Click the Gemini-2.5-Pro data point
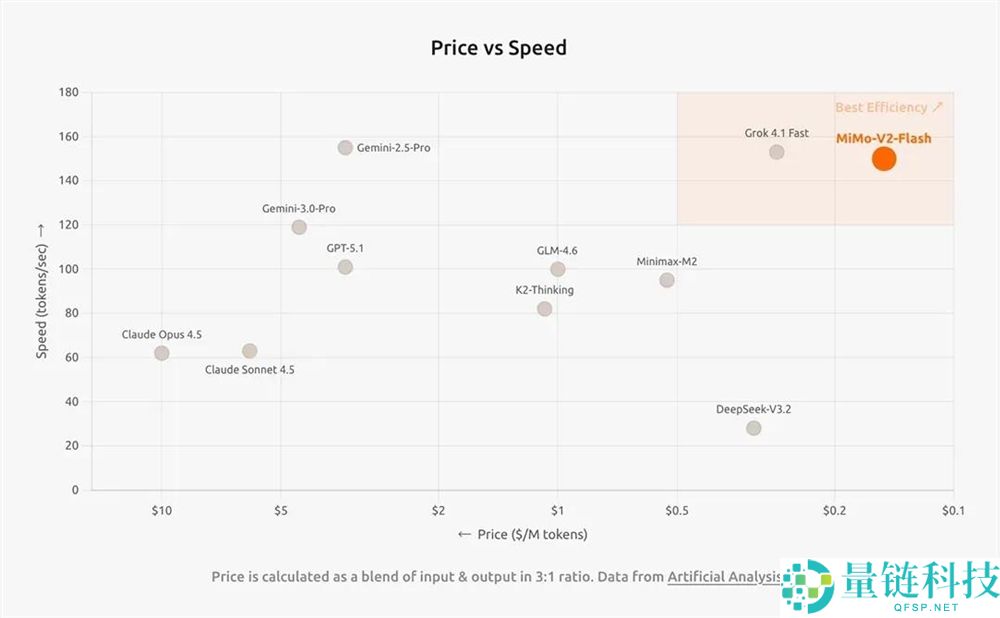 345,148
